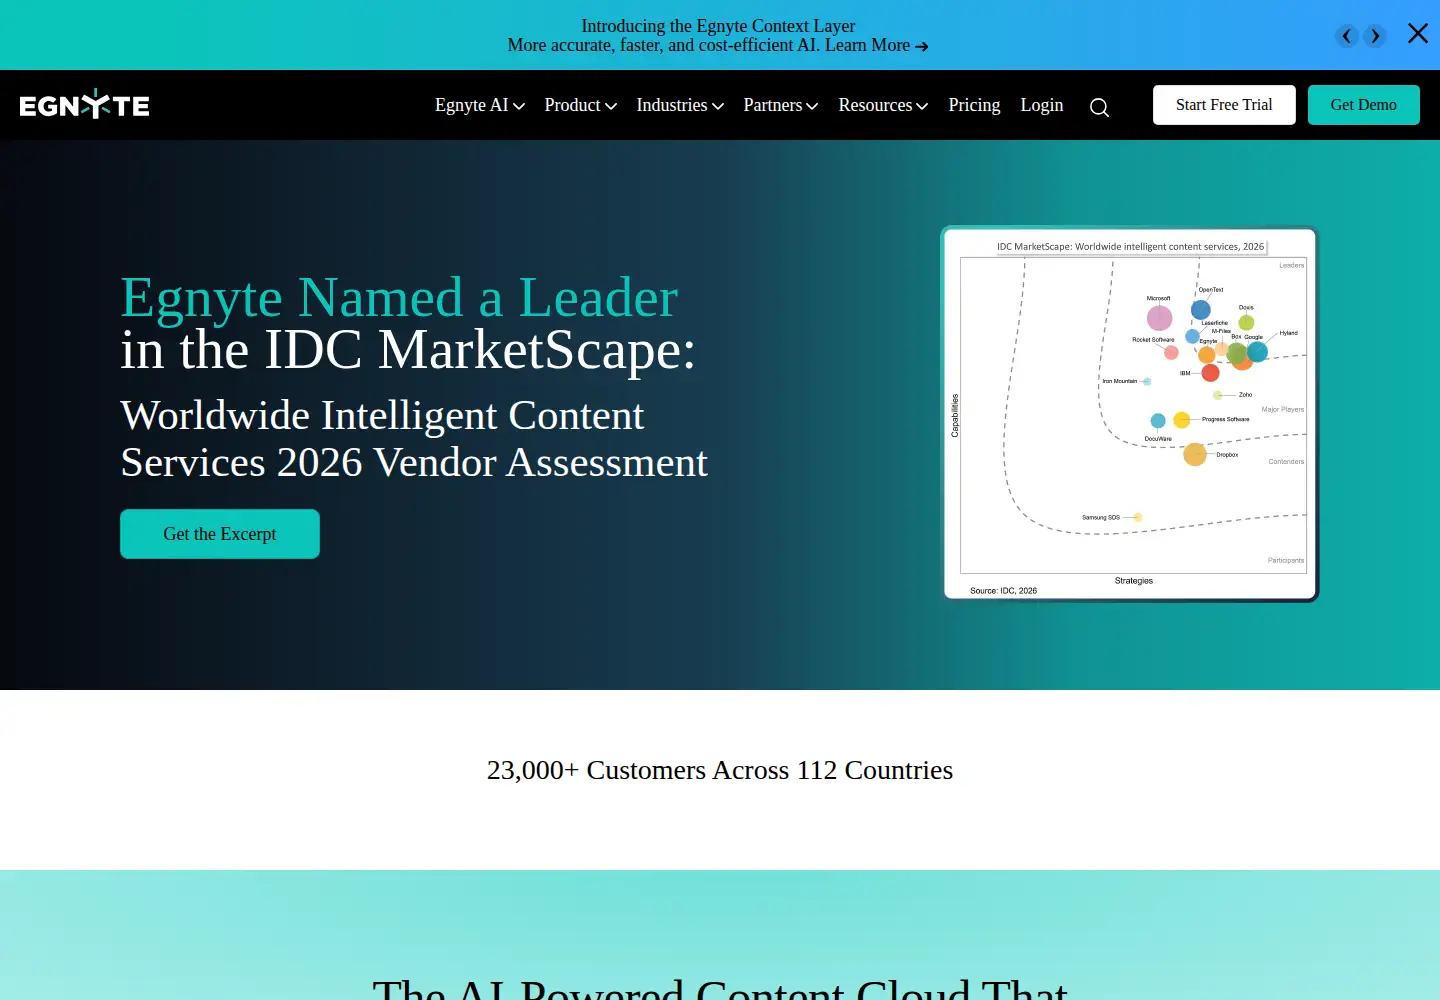Advance to the next announcement banner slide

[x=1375, y=36]
